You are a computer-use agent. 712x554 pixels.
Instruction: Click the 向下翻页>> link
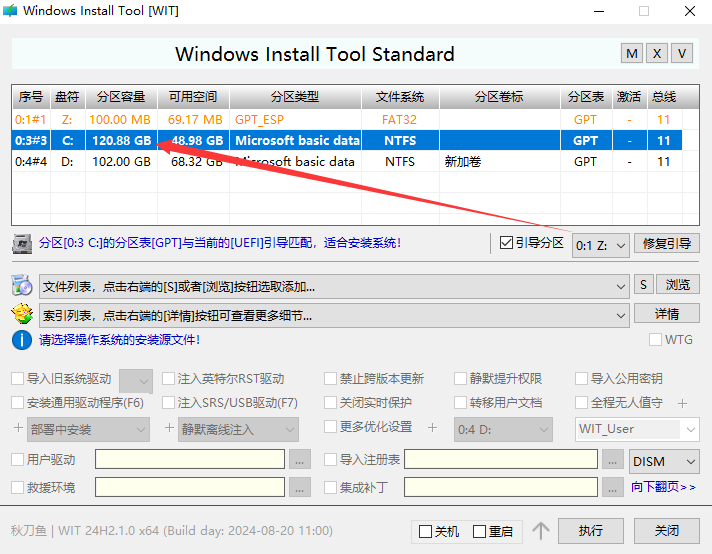(x=663, y=487)
